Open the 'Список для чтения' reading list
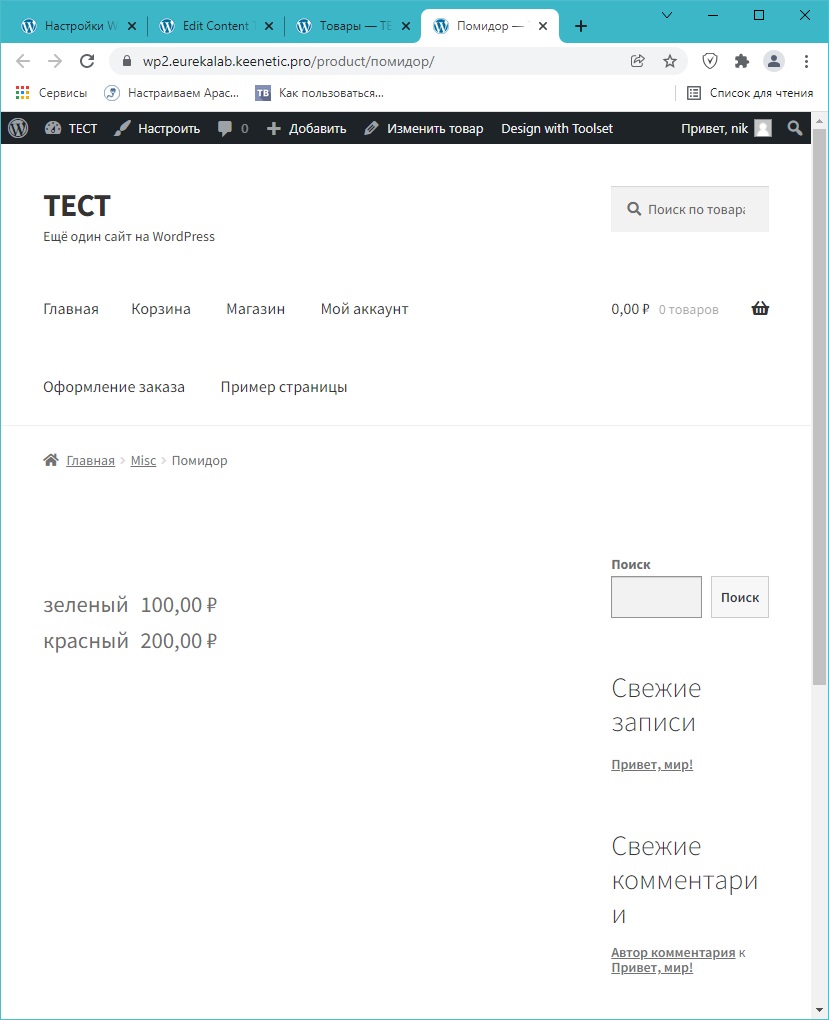 point(750,93)
